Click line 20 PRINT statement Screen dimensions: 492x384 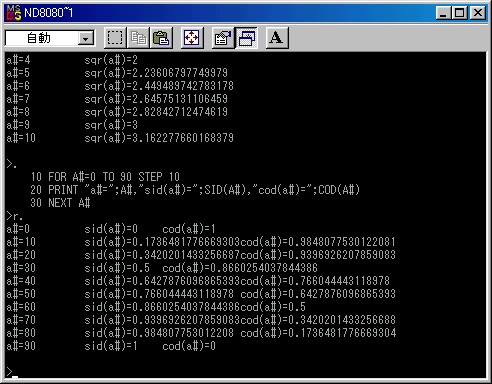(195, 190)
